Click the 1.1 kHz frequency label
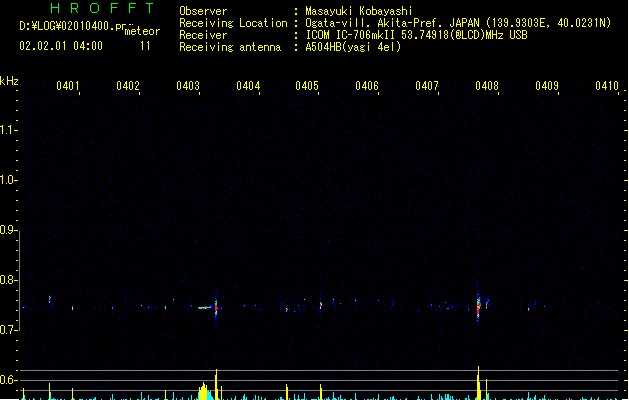Image resolution: width=629 pixels, height=400 pixels. pos(8,130)
